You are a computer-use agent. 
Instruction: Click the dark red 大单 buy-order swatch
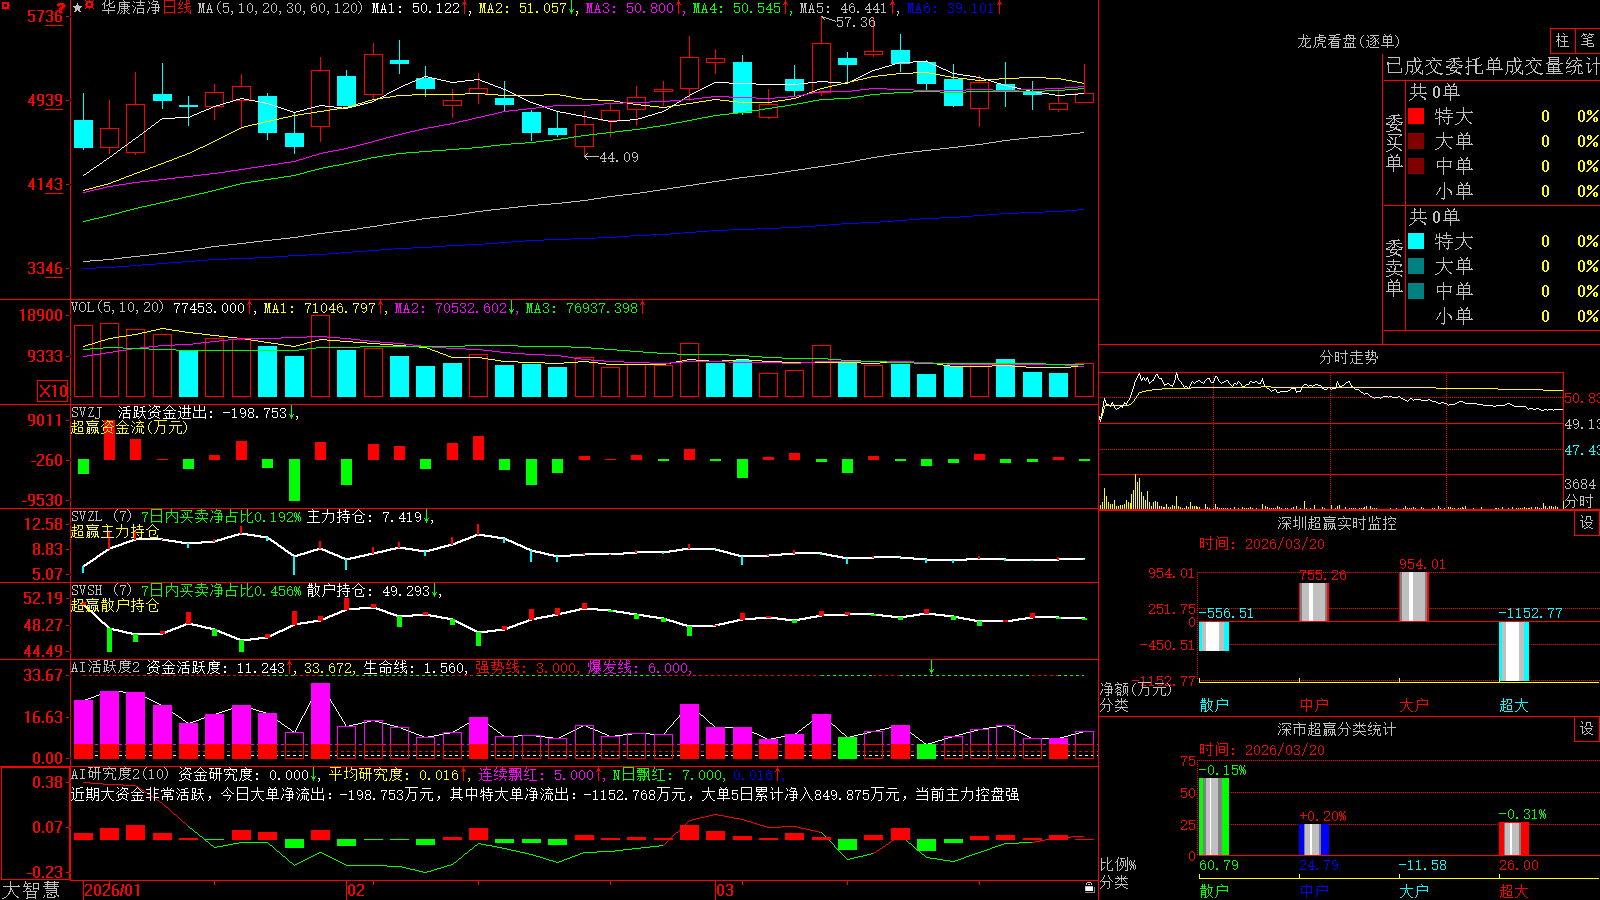pos(1416,141)
